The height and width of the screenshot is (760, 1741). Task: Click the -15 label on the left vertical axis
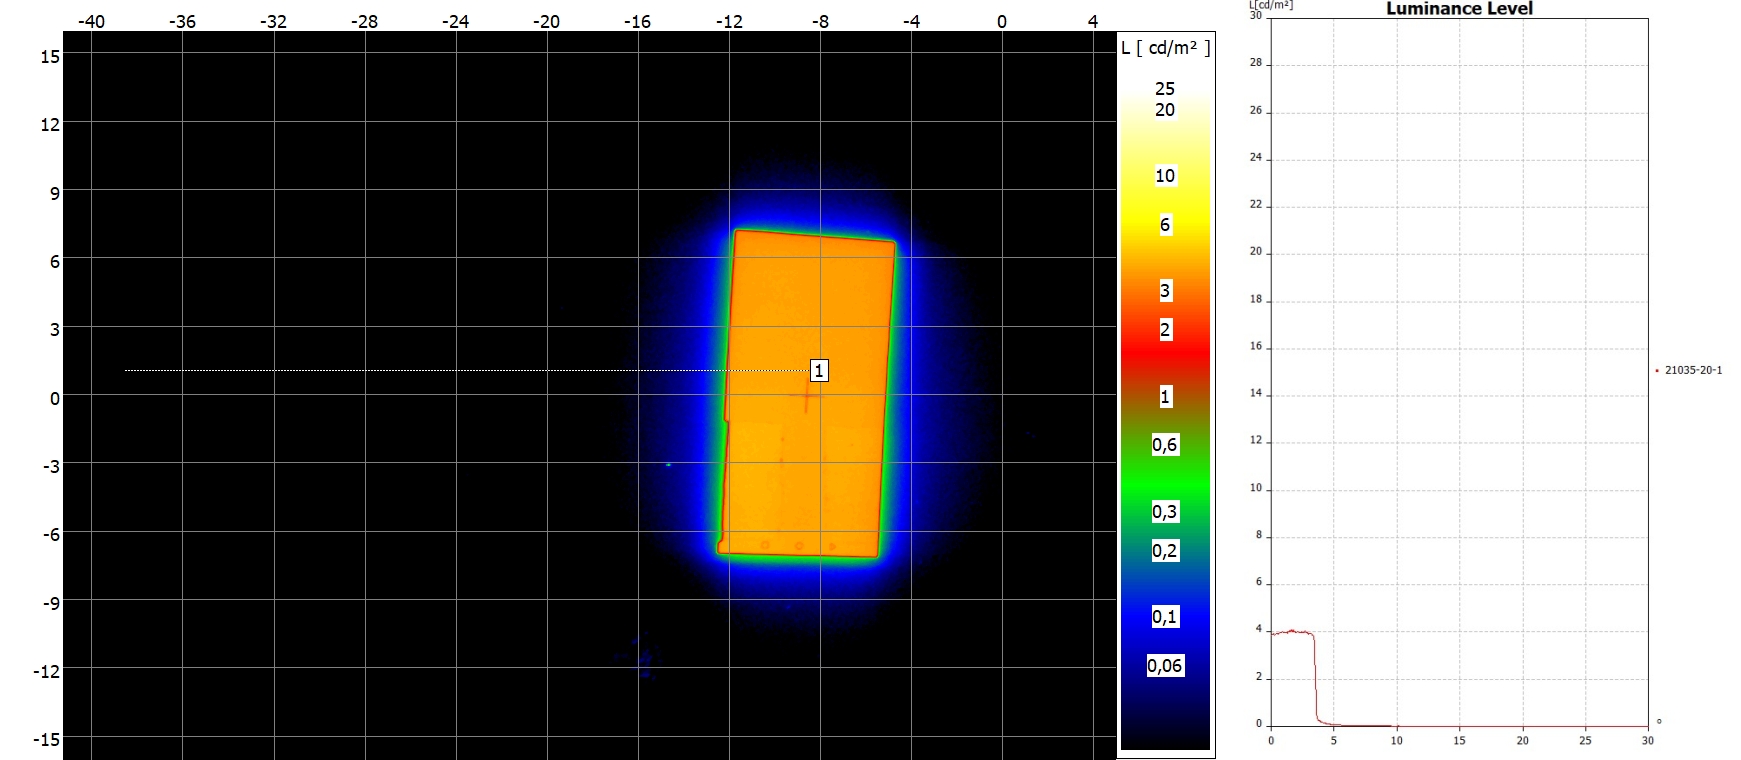[x=46, y=740]
